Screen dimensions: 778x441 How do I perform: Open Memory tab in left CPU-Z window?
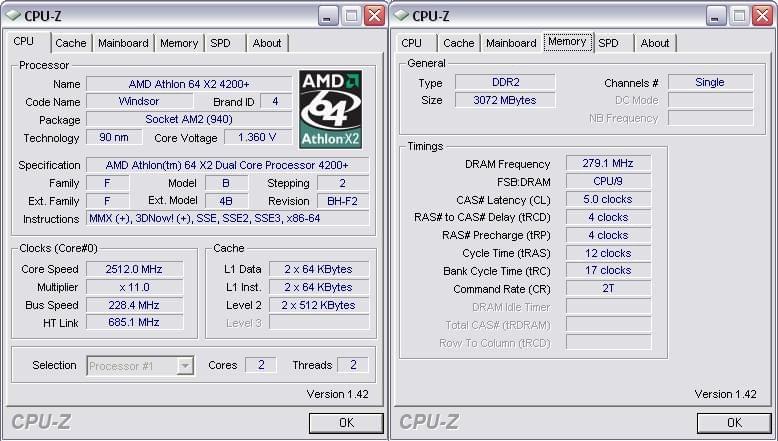tap(179, 43)
